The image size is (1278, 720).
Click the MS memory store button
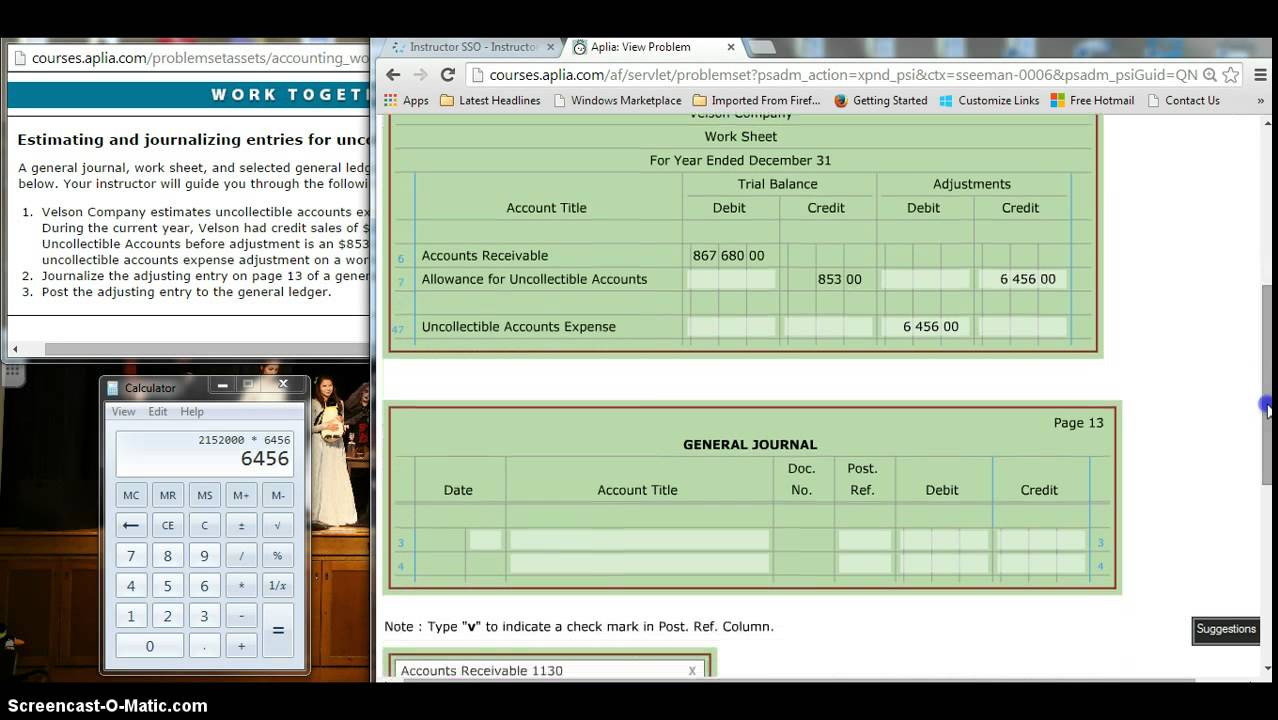coord(205,495)
